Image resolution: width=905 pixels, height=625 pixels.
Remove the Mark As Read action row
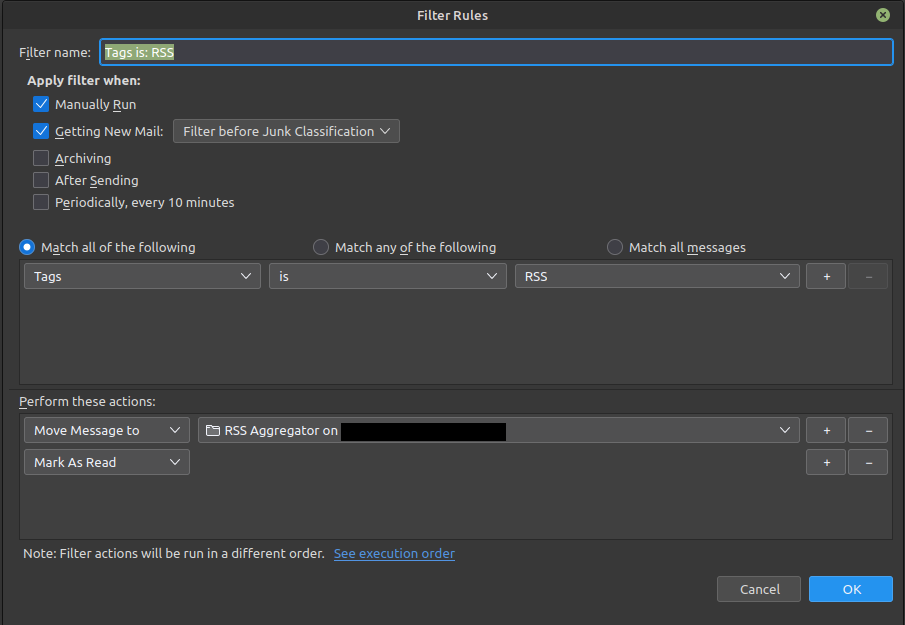tap(867, 463)
